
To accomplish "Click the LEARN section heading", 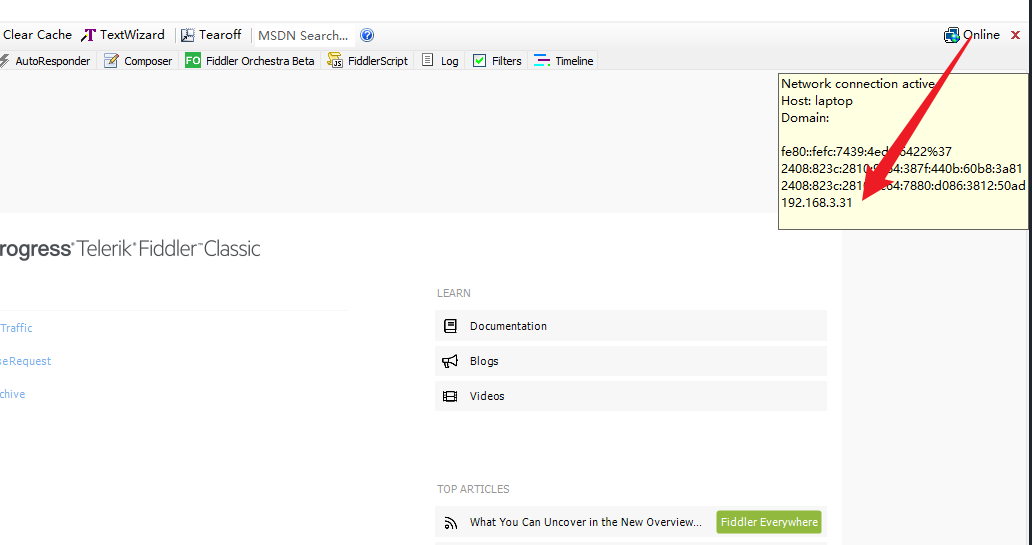I will 453,293.
